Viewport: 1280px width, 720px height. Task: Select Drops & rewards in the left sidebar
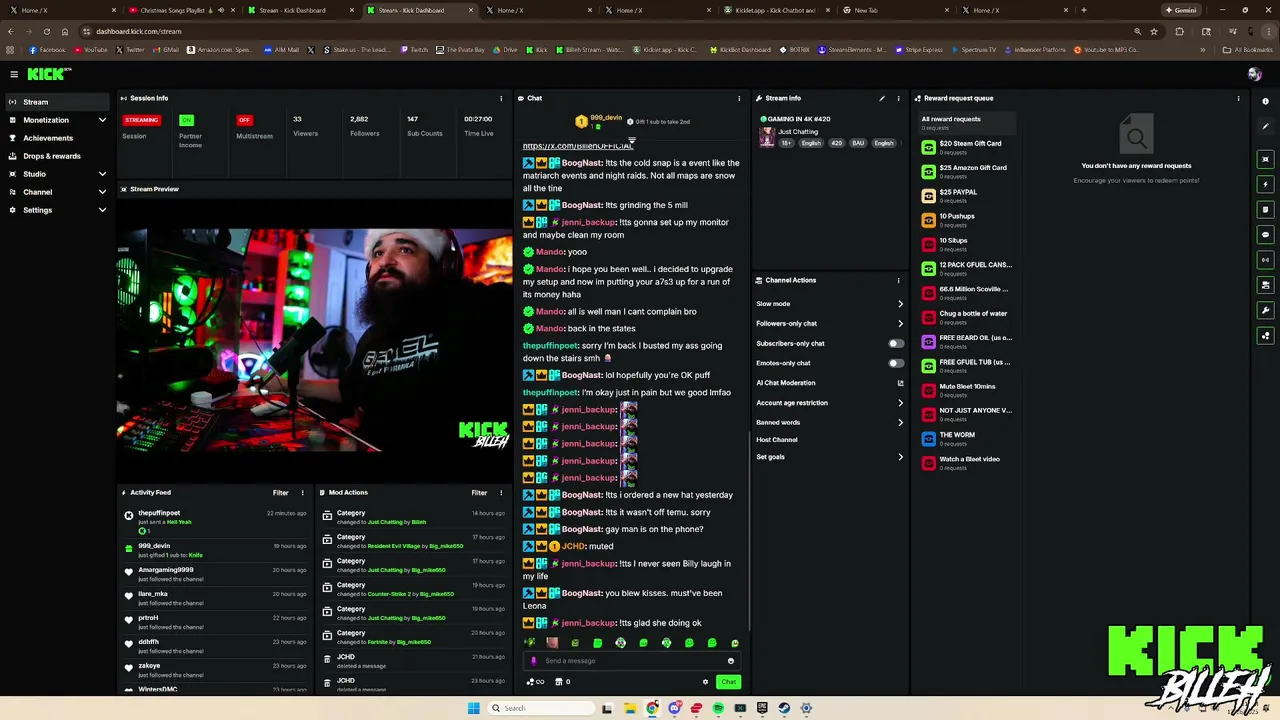pos(55,156)
